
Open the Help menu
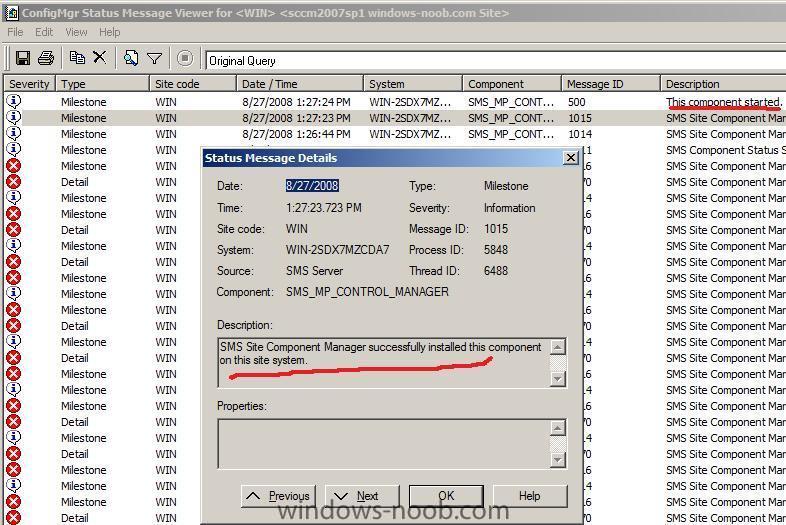[109, 32]
